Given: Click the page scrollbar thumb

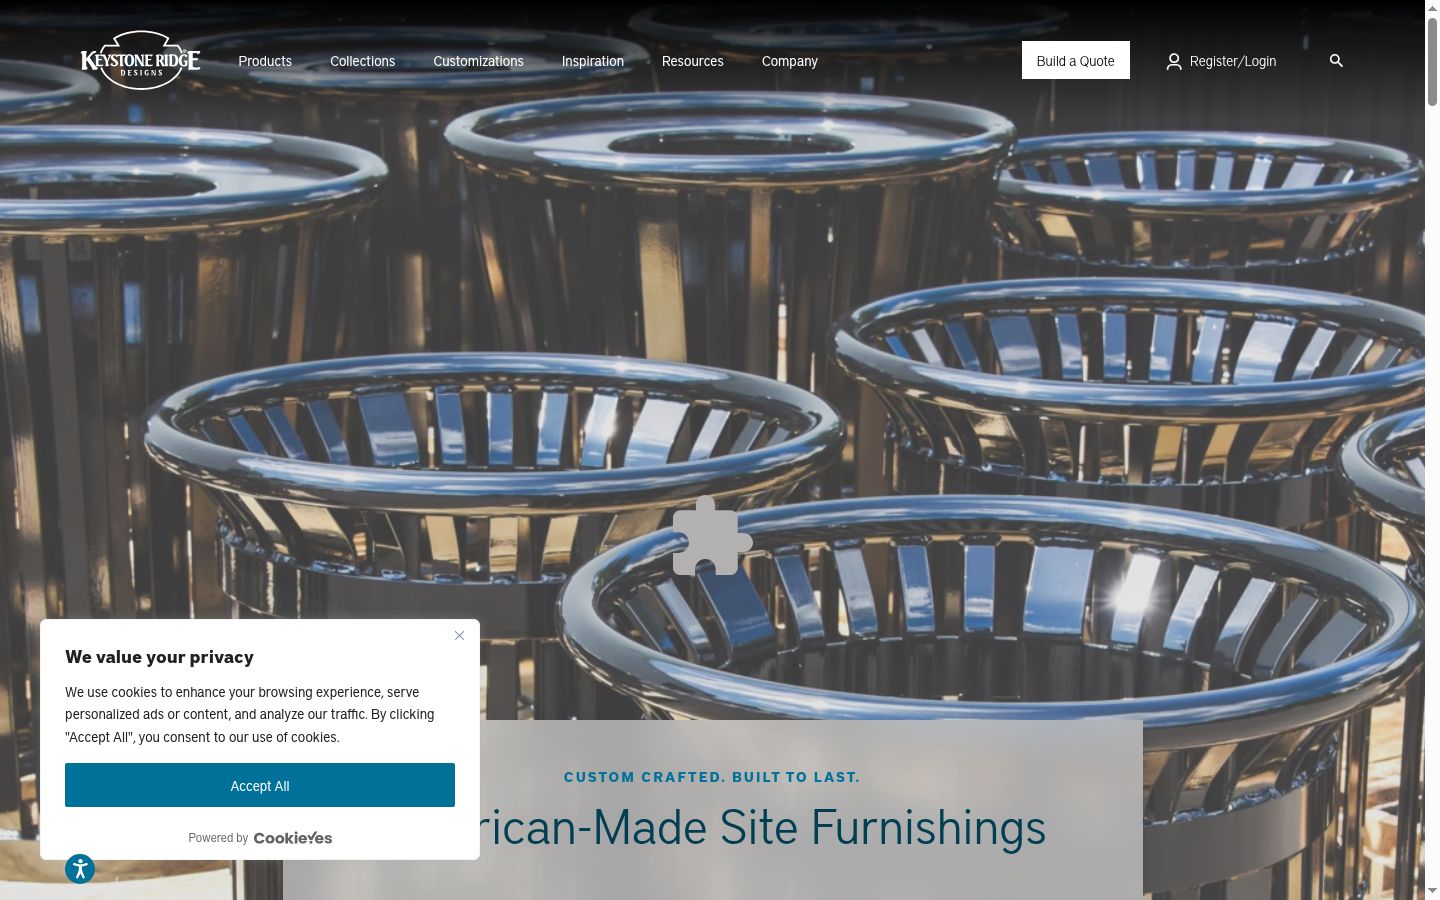Looking at the screenshot, I should coord(1432,61).
